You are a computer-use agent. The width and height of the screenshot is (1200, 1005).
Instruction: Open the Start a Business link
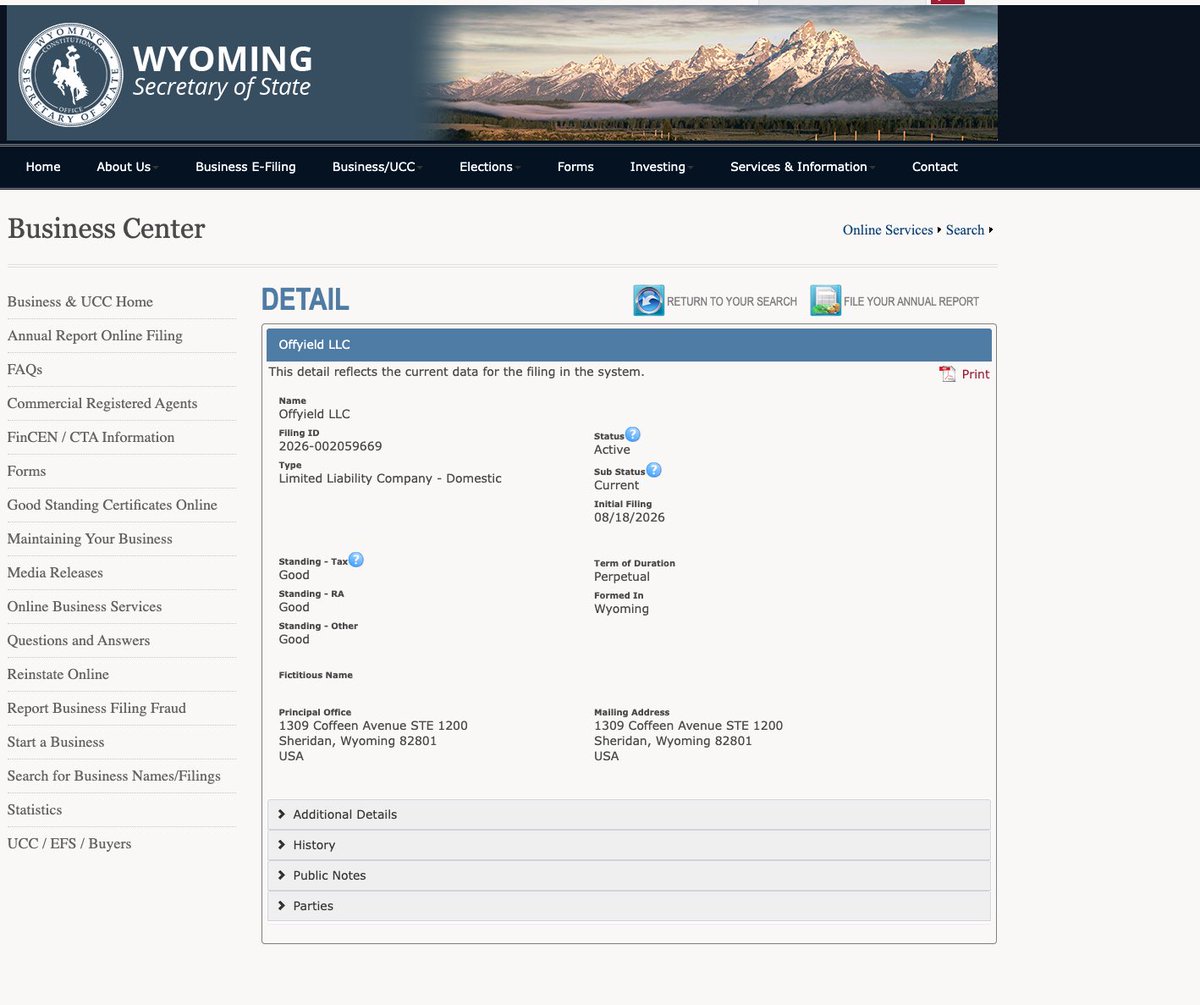point(56,742)
